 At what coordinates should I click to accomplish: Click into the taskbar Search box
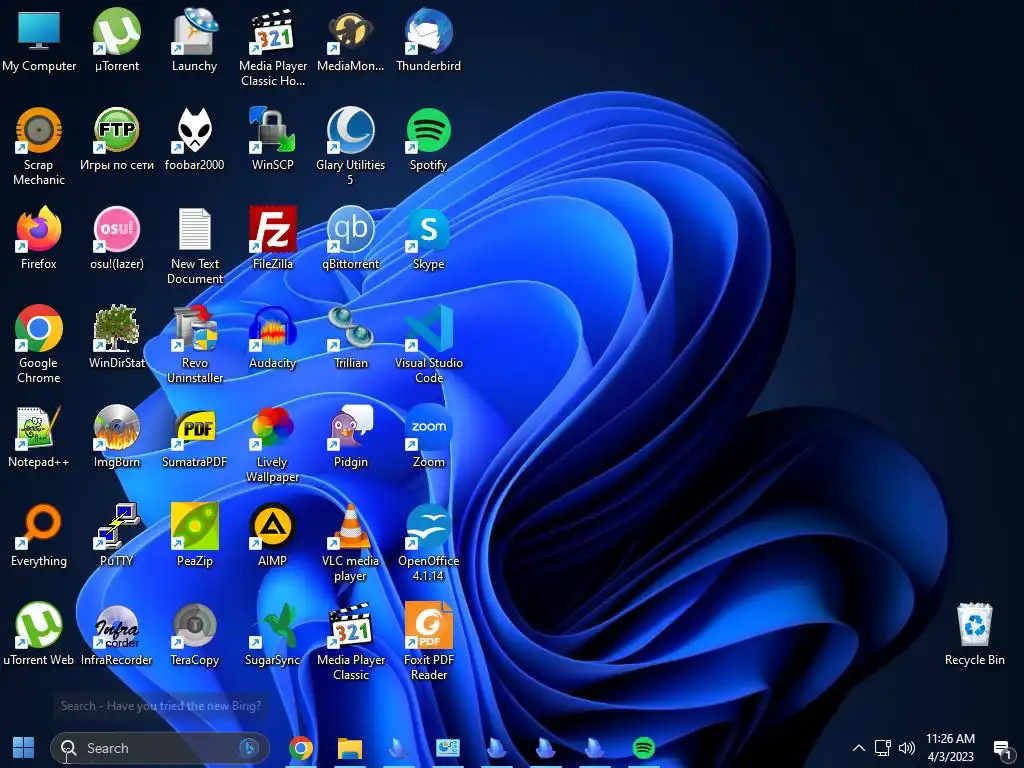tap(160, 748)
